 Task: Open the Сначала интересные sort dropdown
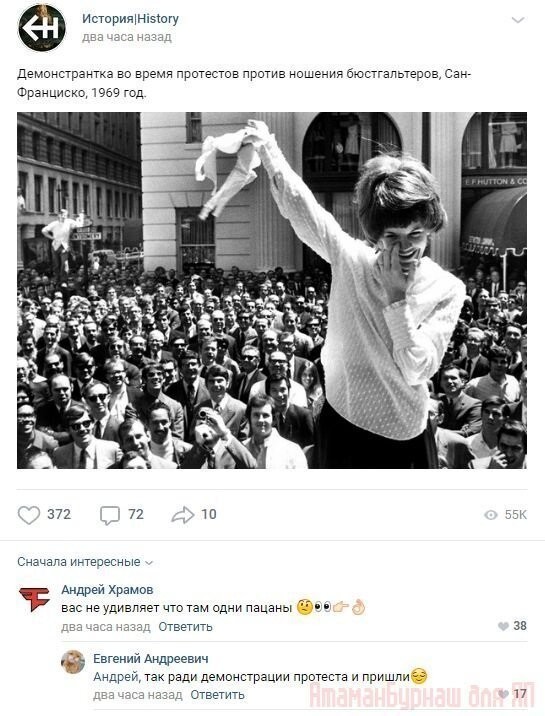(x=84, y=562)
